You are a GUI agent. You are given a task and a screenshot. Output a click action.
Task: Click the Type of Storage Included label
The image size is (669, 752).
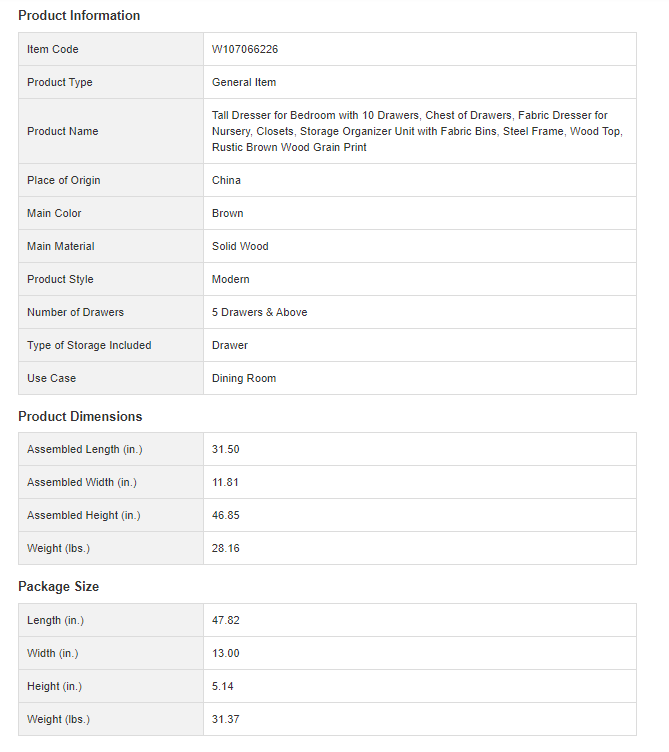click(x=89, y=345)
